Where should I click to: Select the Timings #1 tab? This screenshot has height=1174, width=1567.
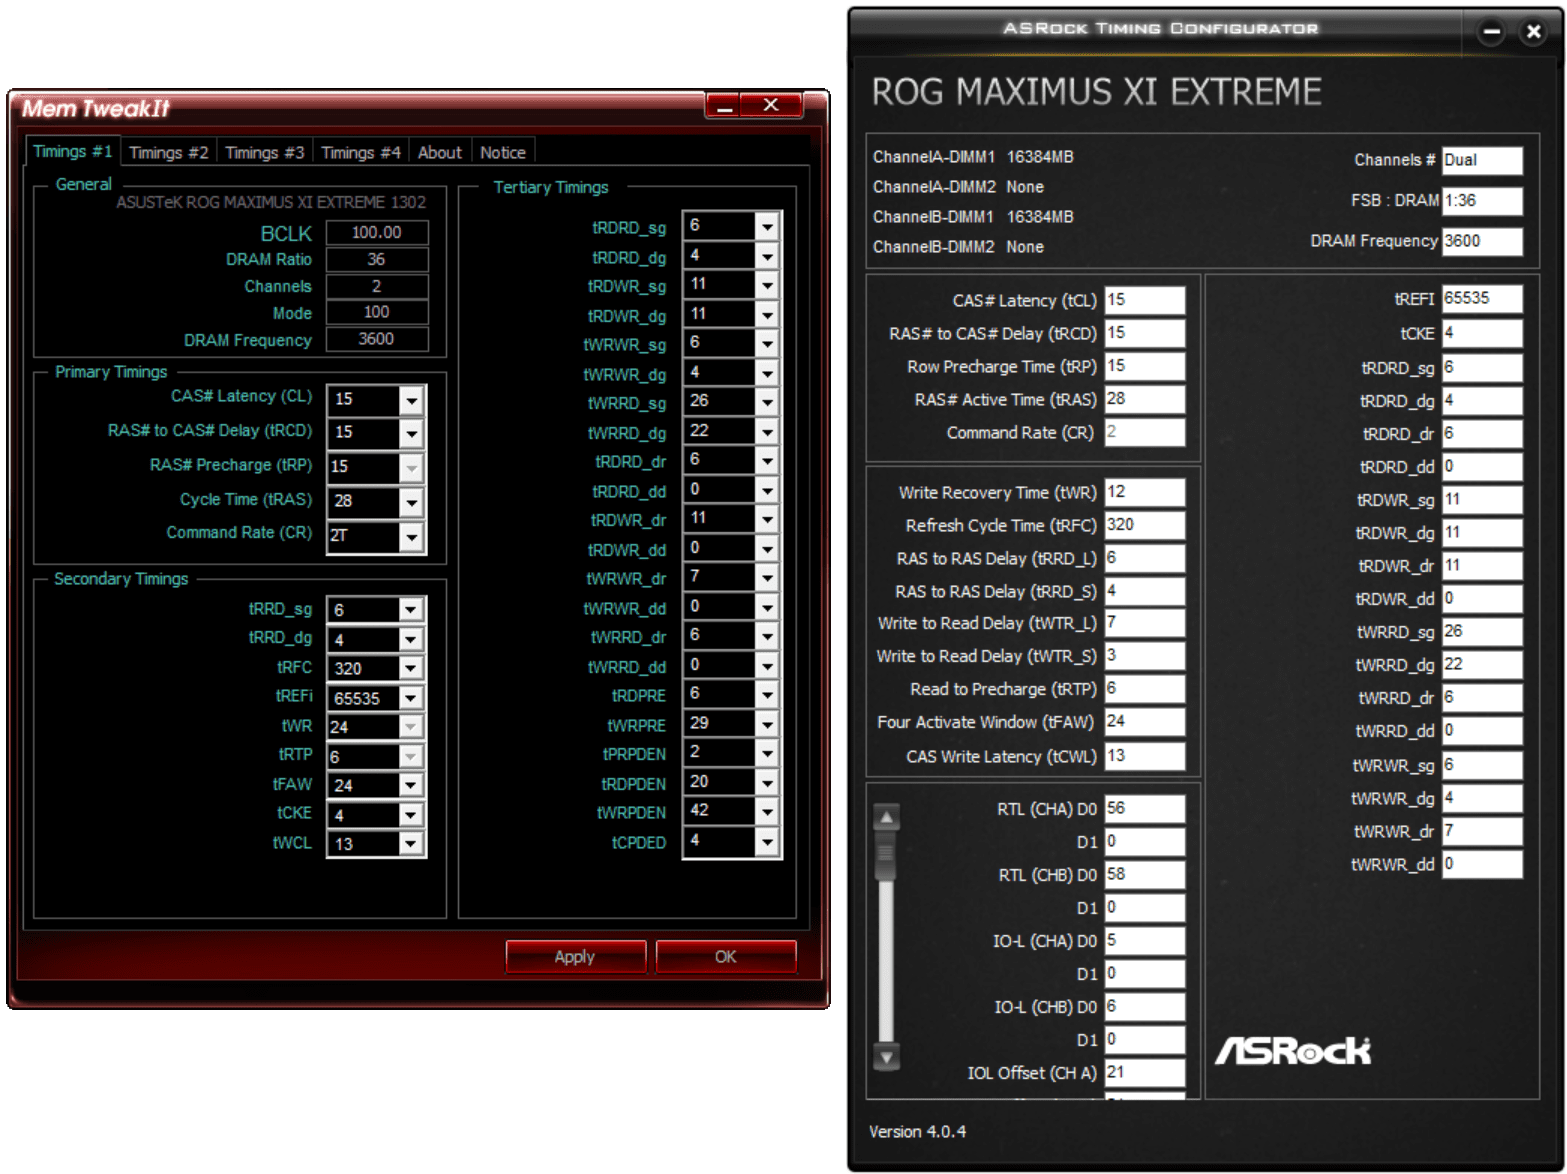72,151
